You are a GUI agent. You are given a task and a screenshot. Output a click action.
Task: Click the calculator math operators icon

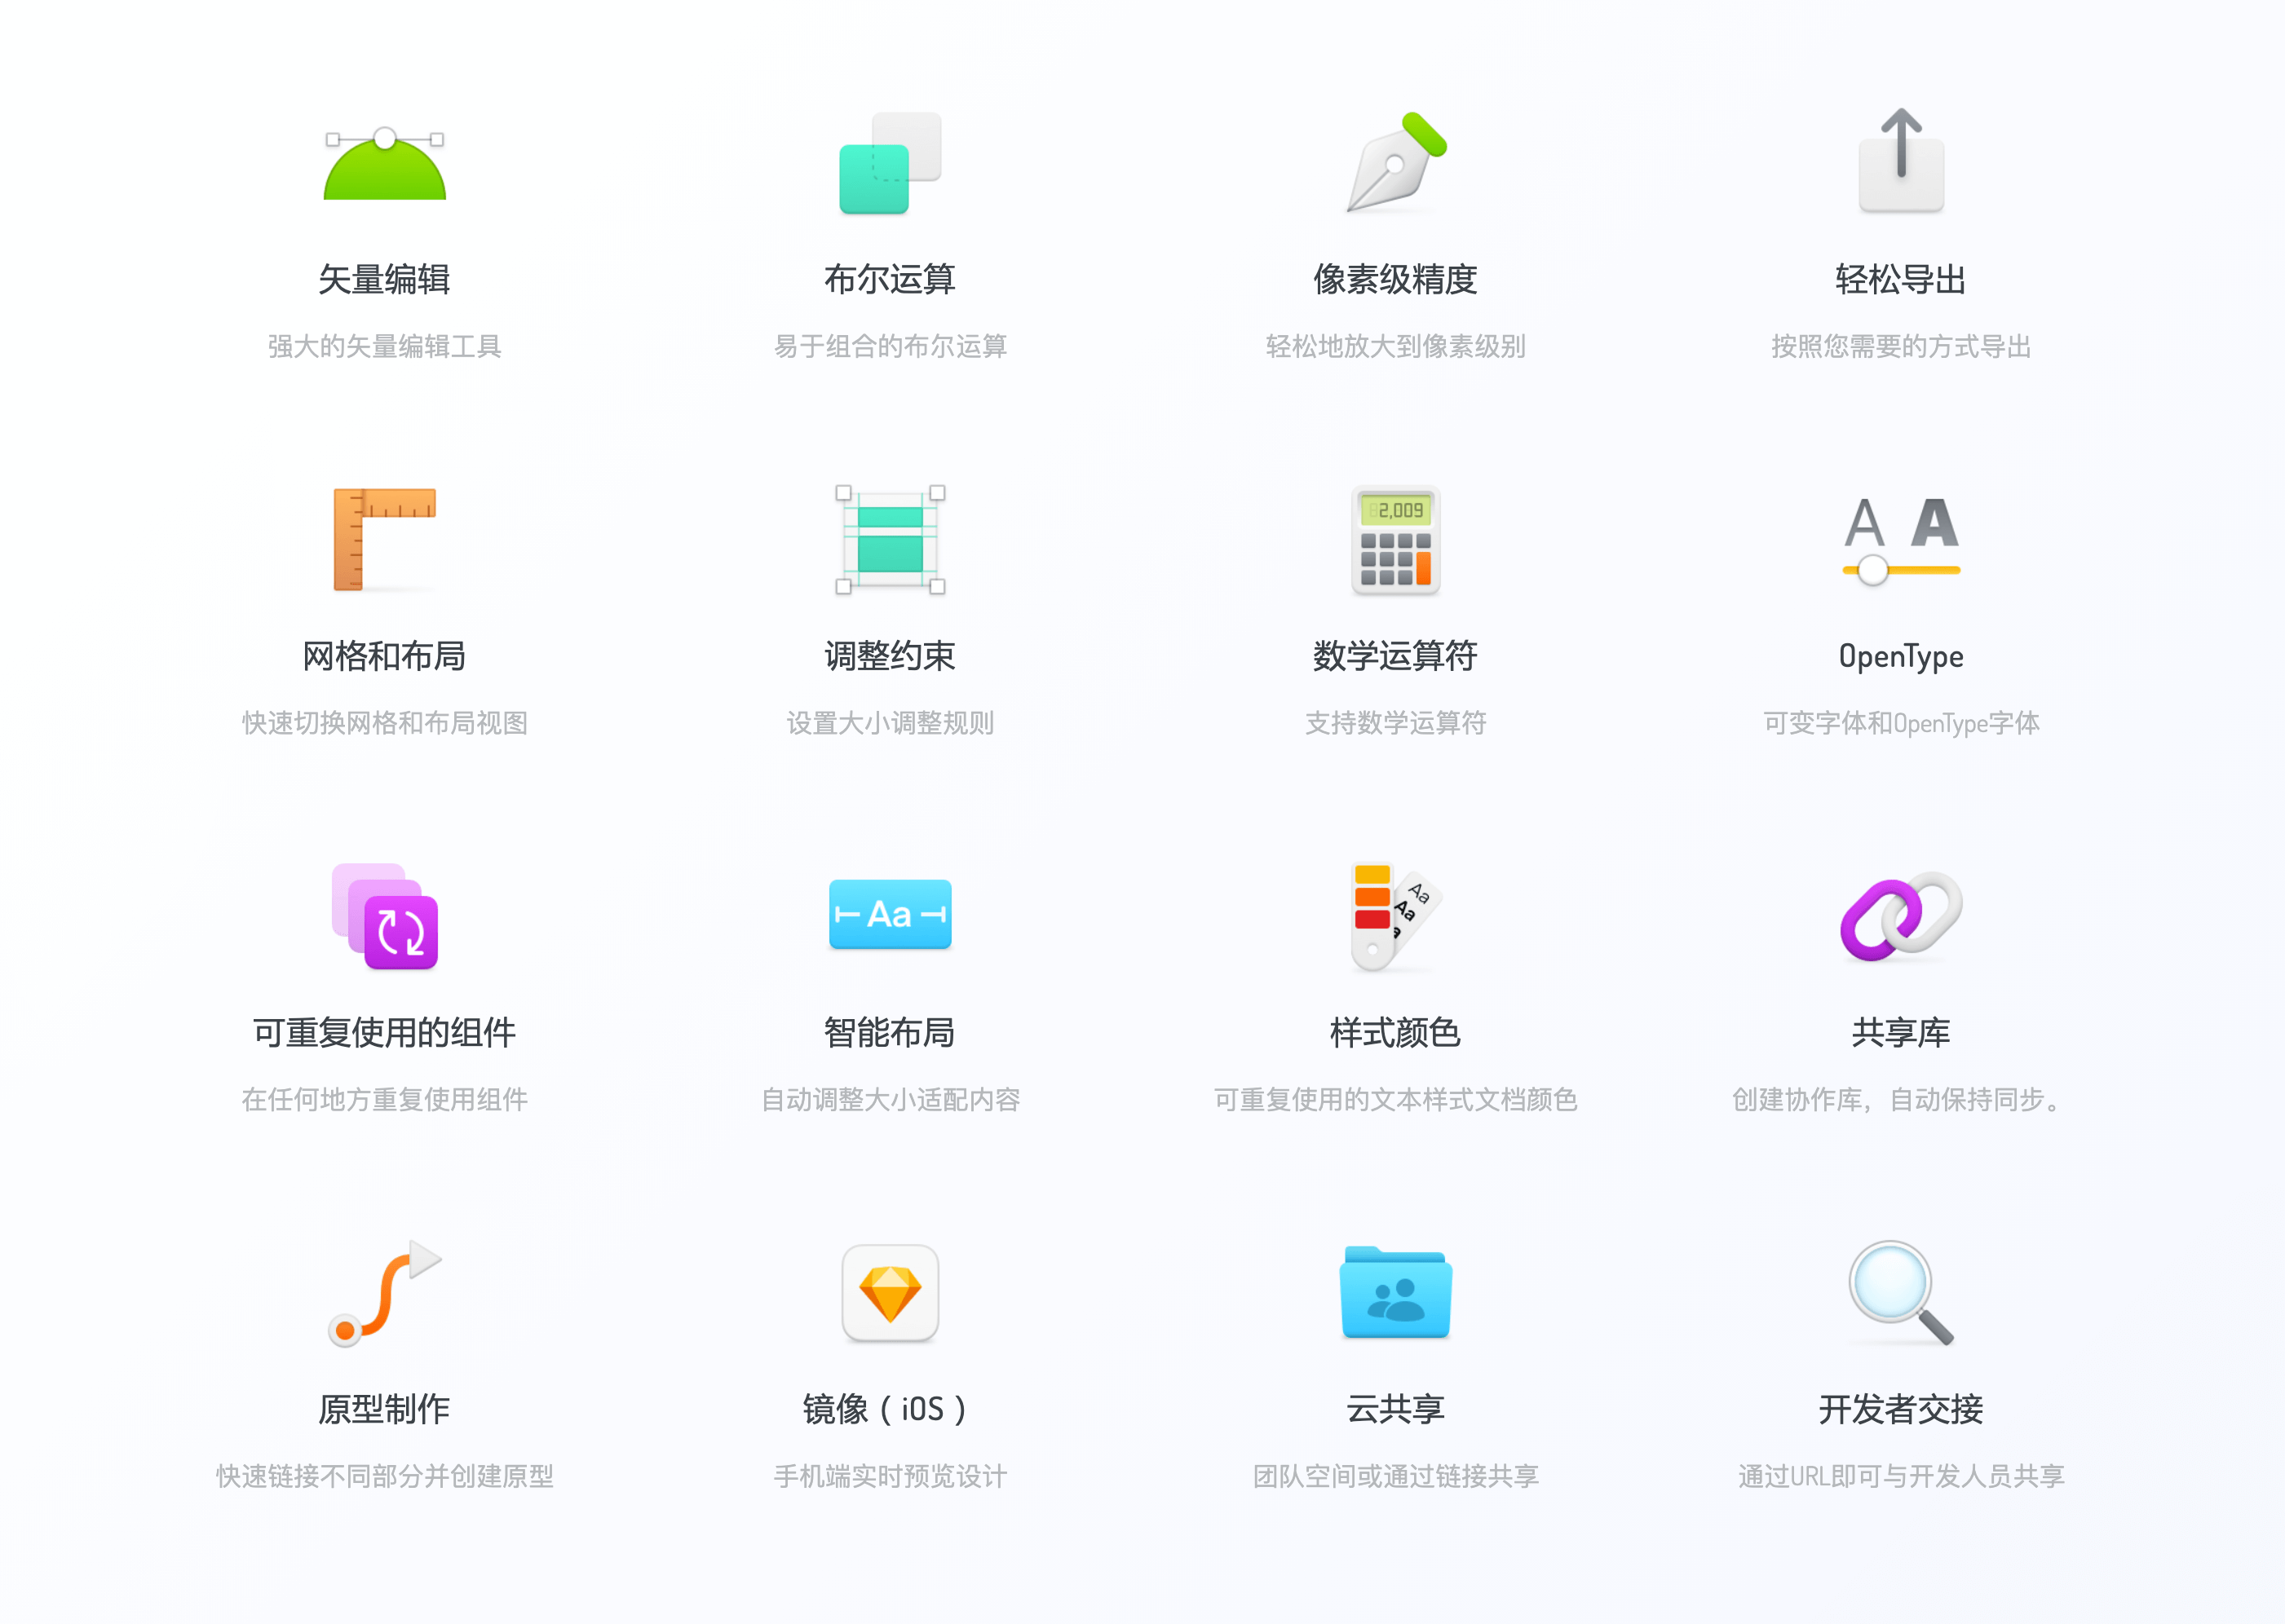1396,540
